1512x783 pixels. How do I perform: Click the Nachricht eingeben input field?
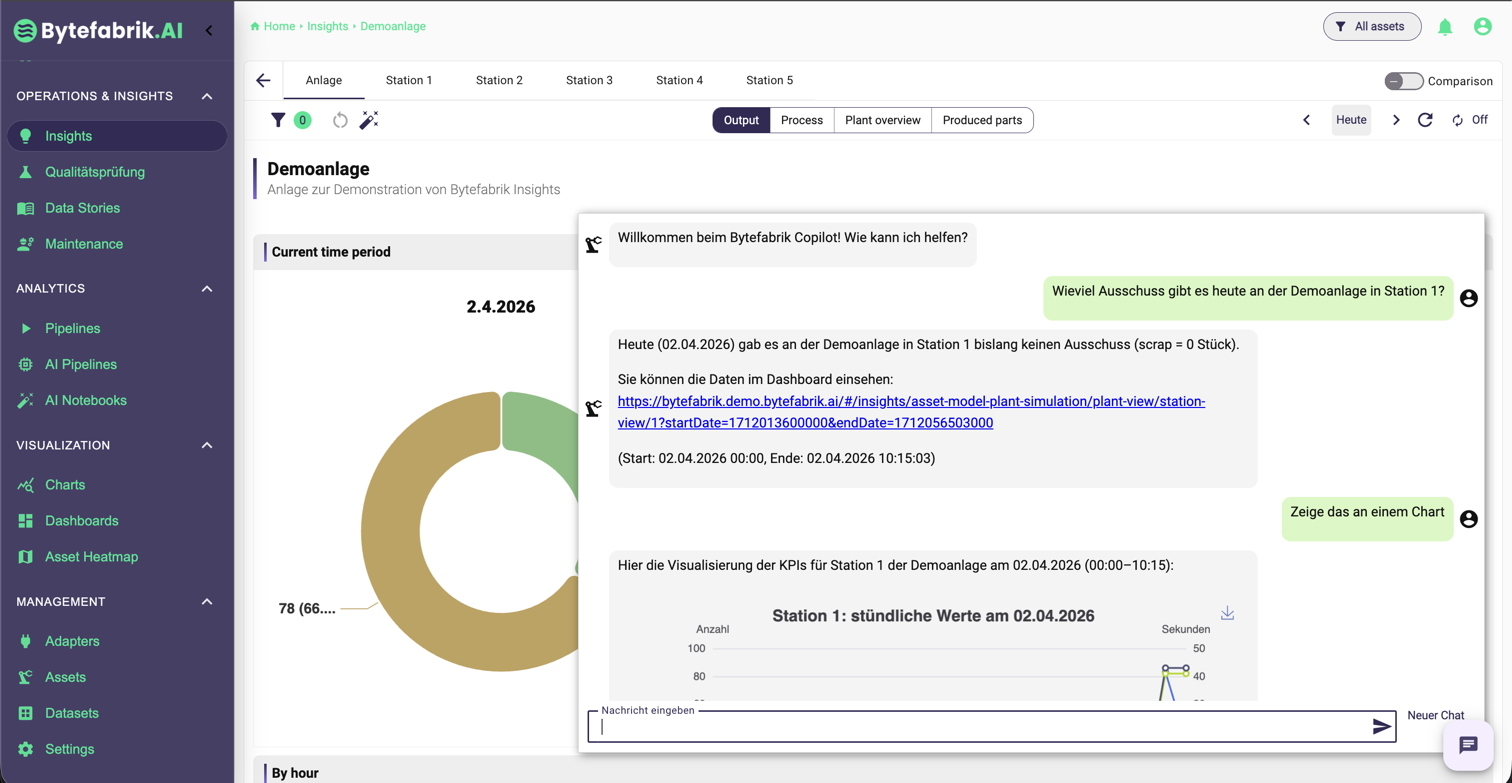click(x=980, y=727)
